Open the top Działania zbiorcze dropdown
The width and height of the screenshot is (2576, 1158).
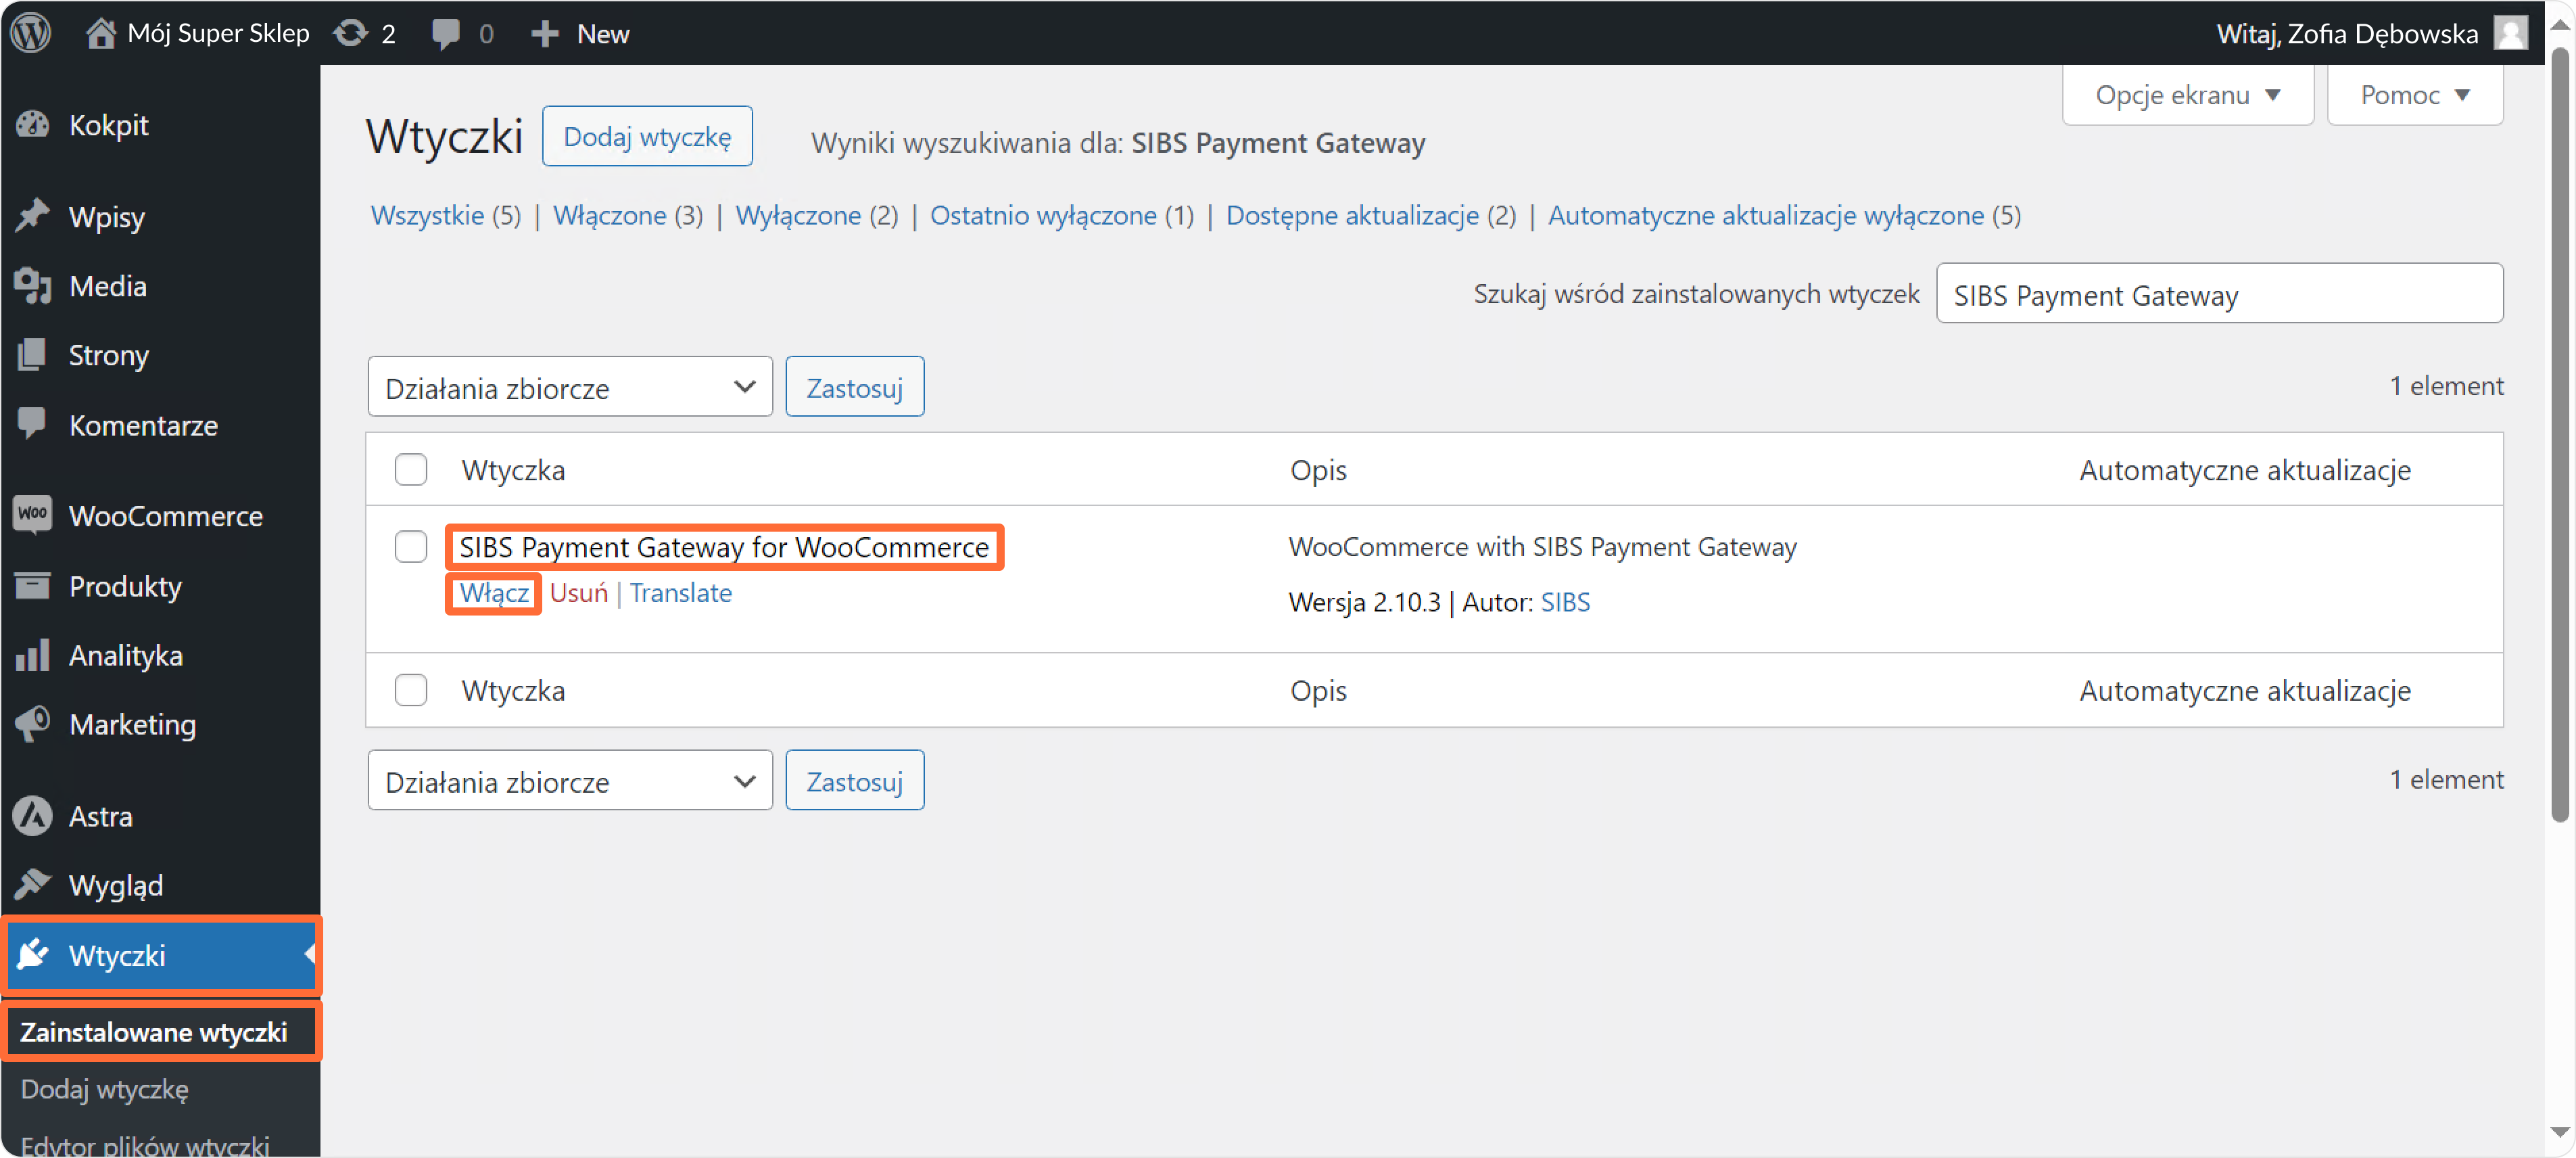point(569,387)
